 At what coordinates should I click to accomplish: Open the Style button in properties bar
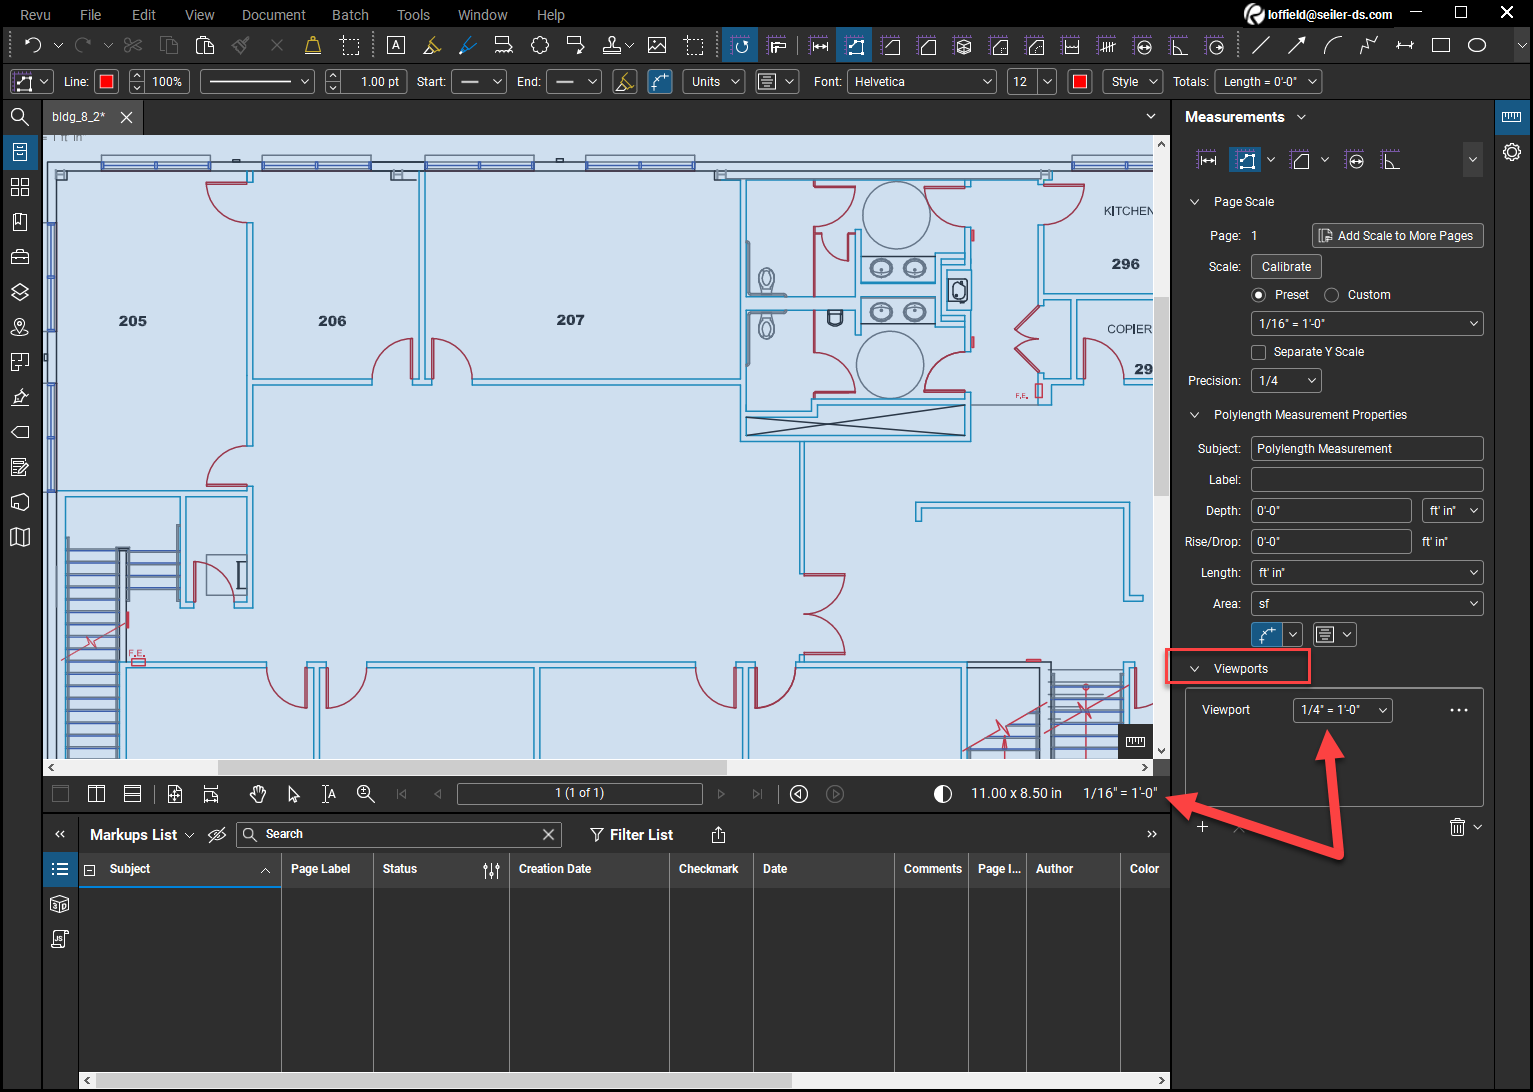[1133, 82]
